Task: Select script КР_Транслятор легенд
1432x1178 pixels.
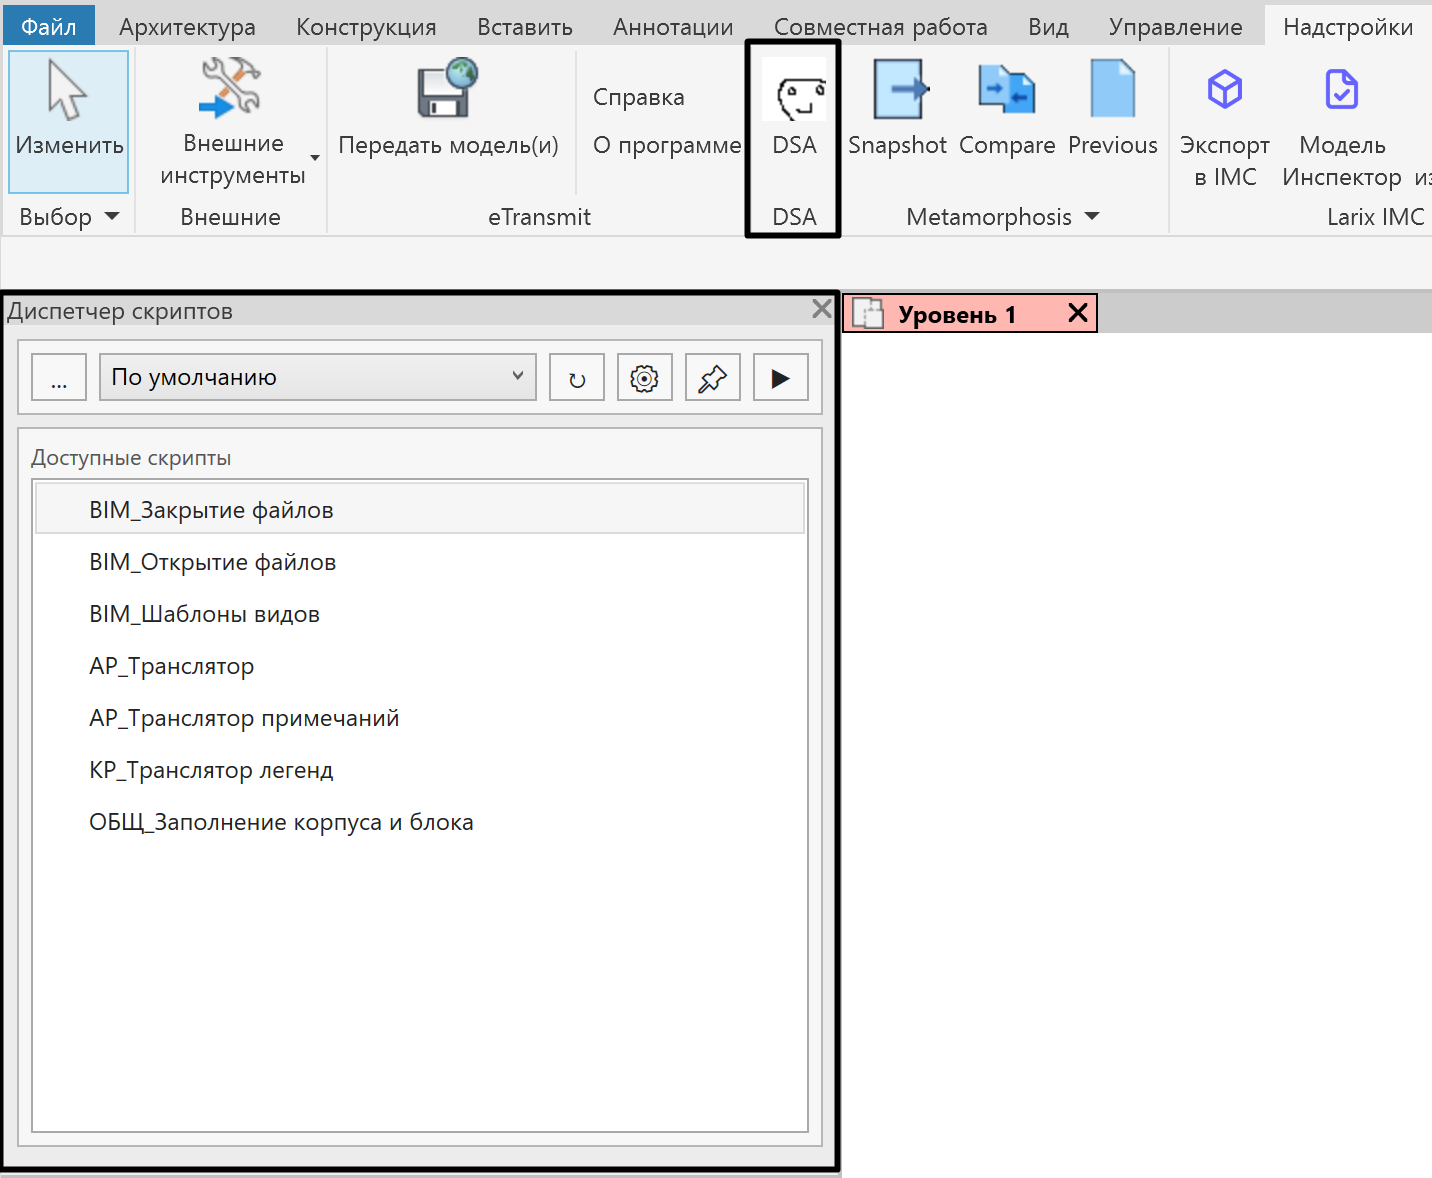Action: [420, 770]
